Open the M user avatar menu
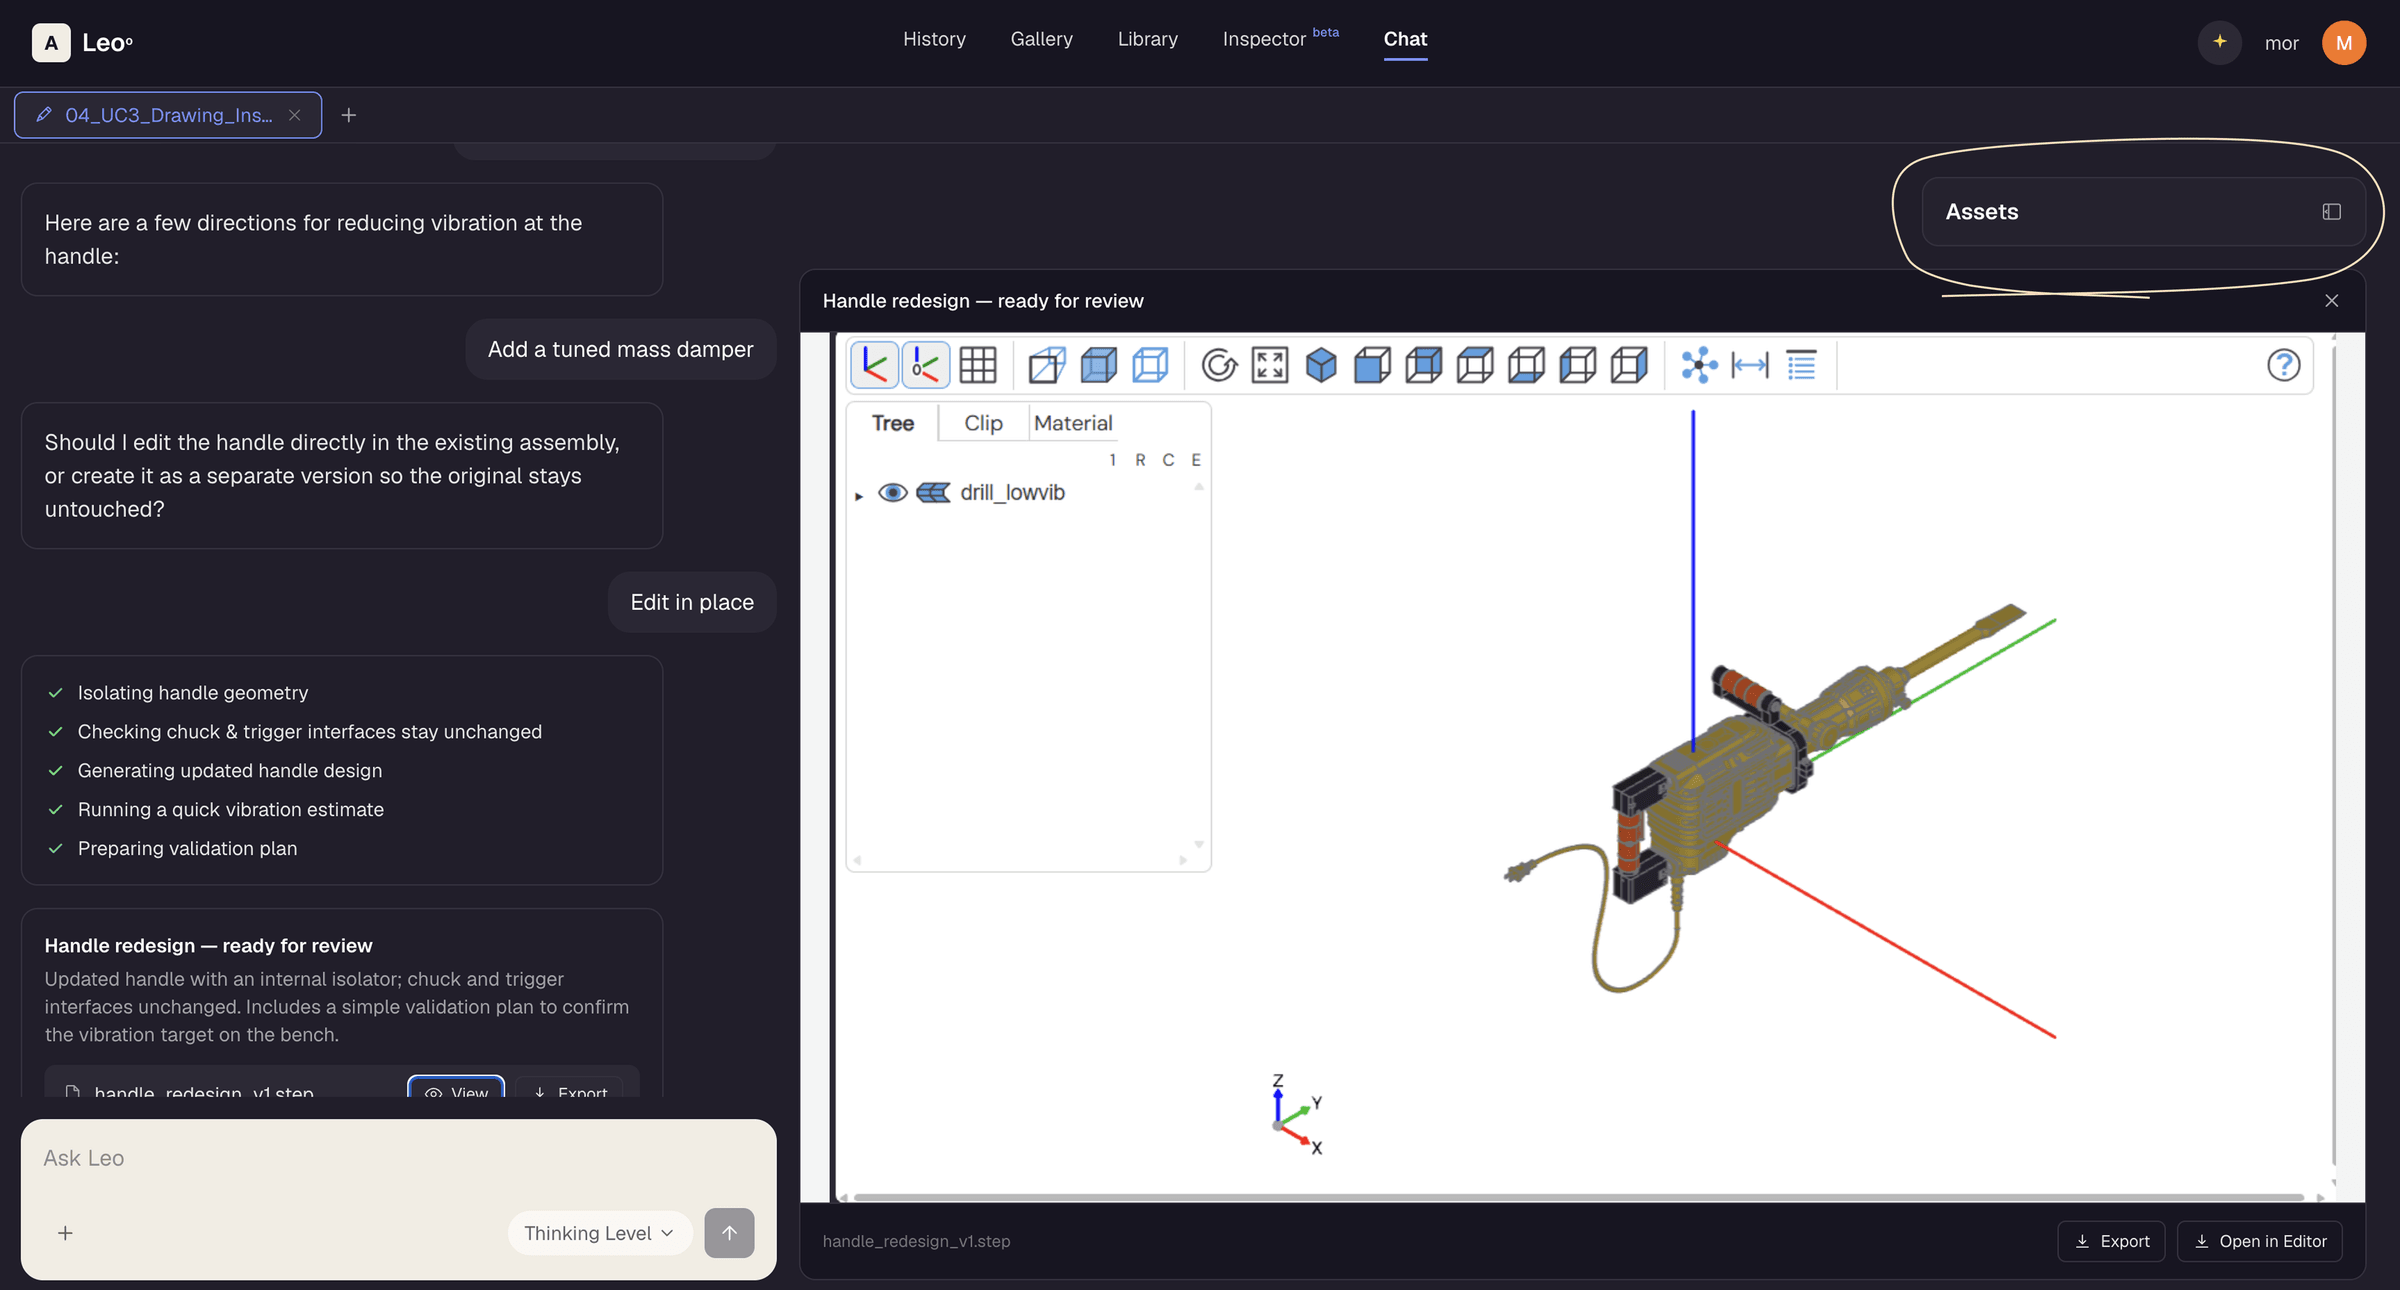The height and width of the screenshot is (1290, 2400). [2343, 43]
